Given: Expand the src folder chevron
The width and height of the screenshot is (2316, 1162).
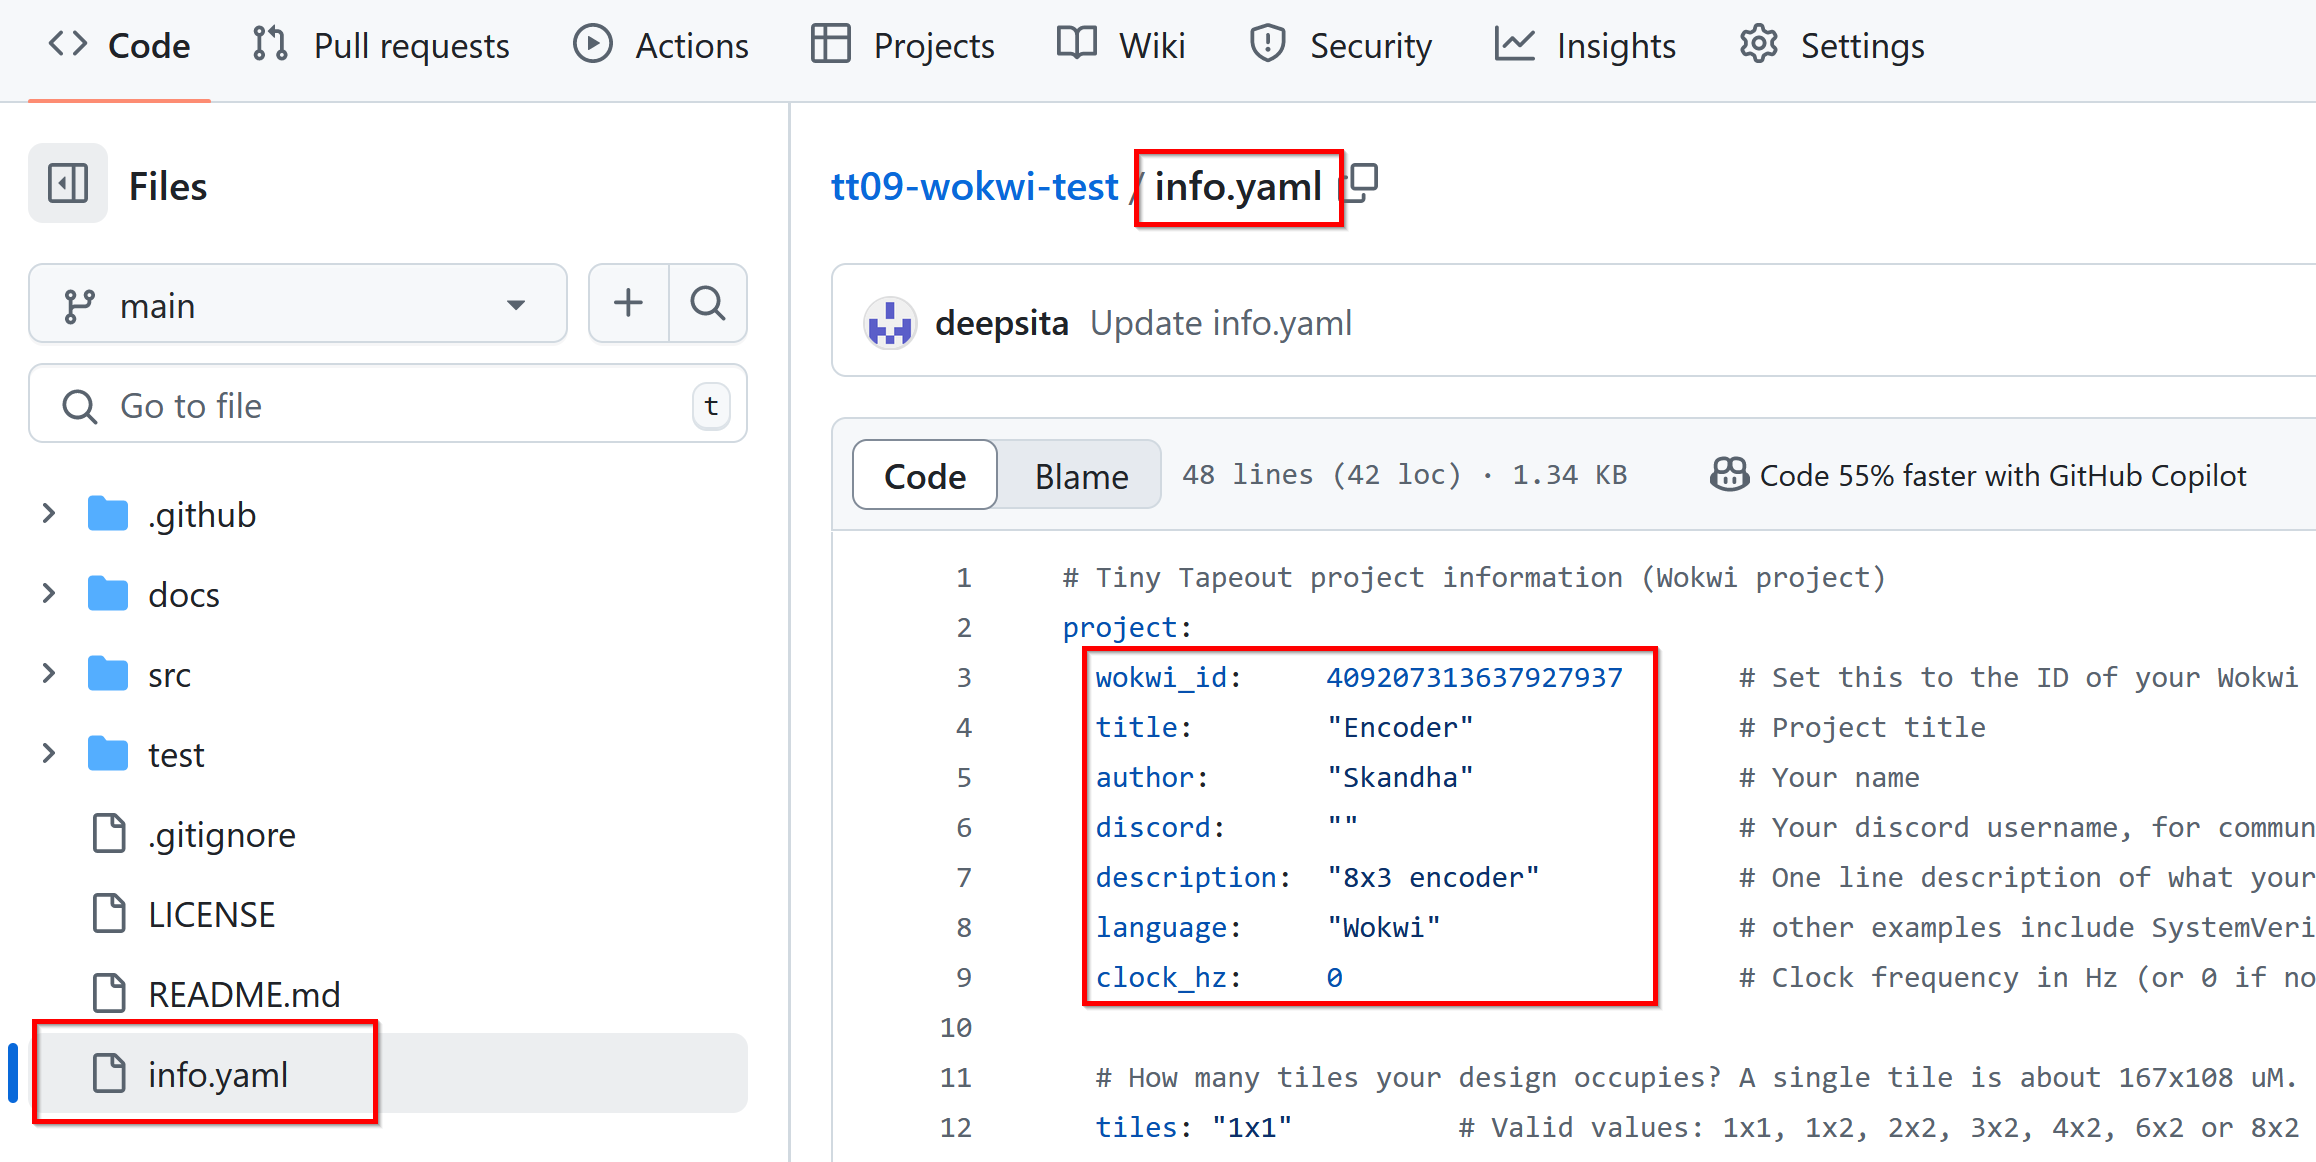Looking at the screenshot, I should click(48, 674).
